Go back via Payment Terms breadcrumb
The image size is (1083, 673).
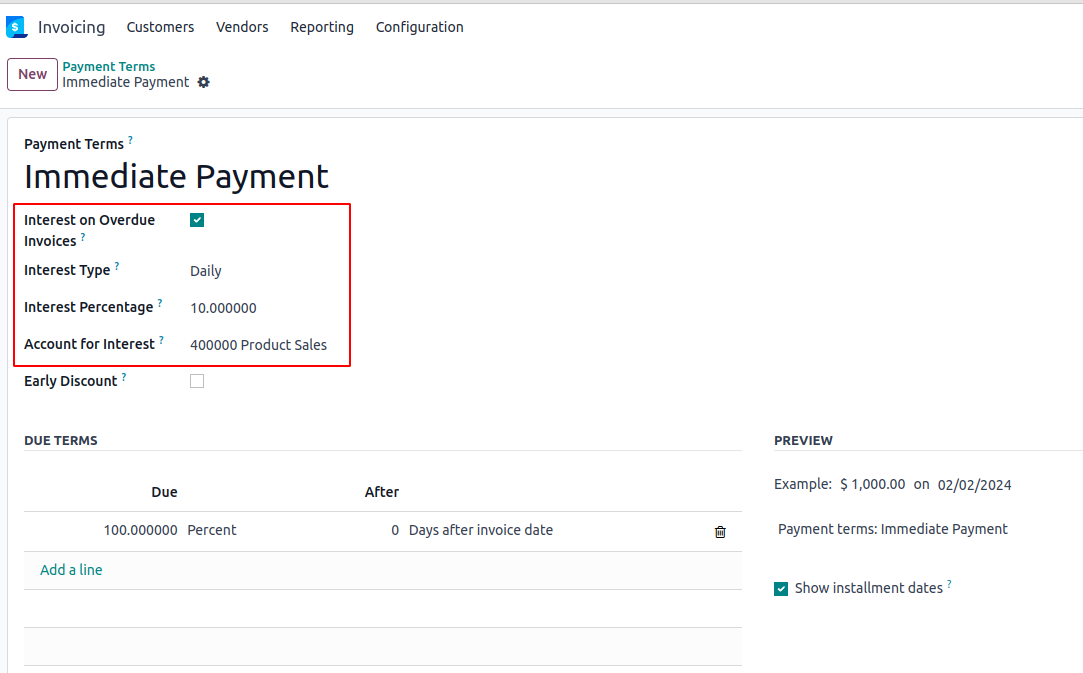[108, 66]
